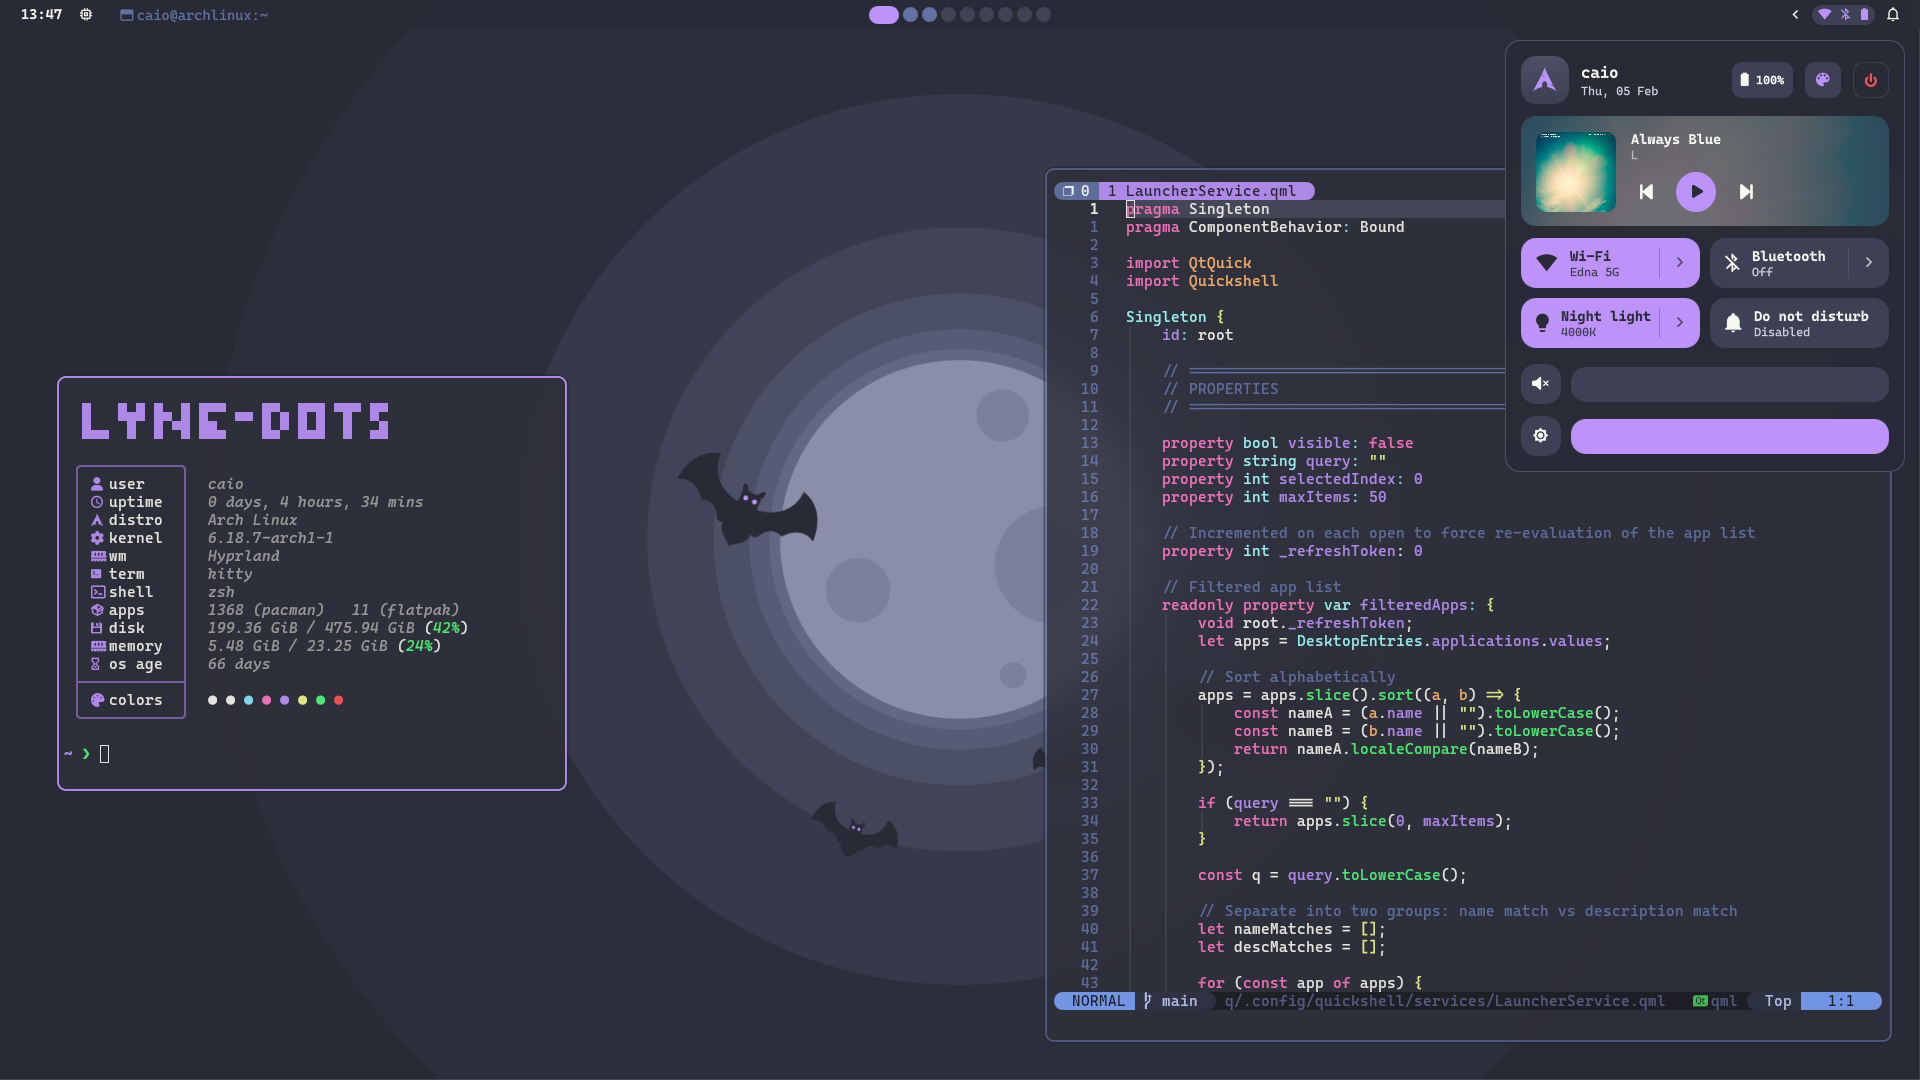Expand the Wi-Fi networks chevron

1680,263
